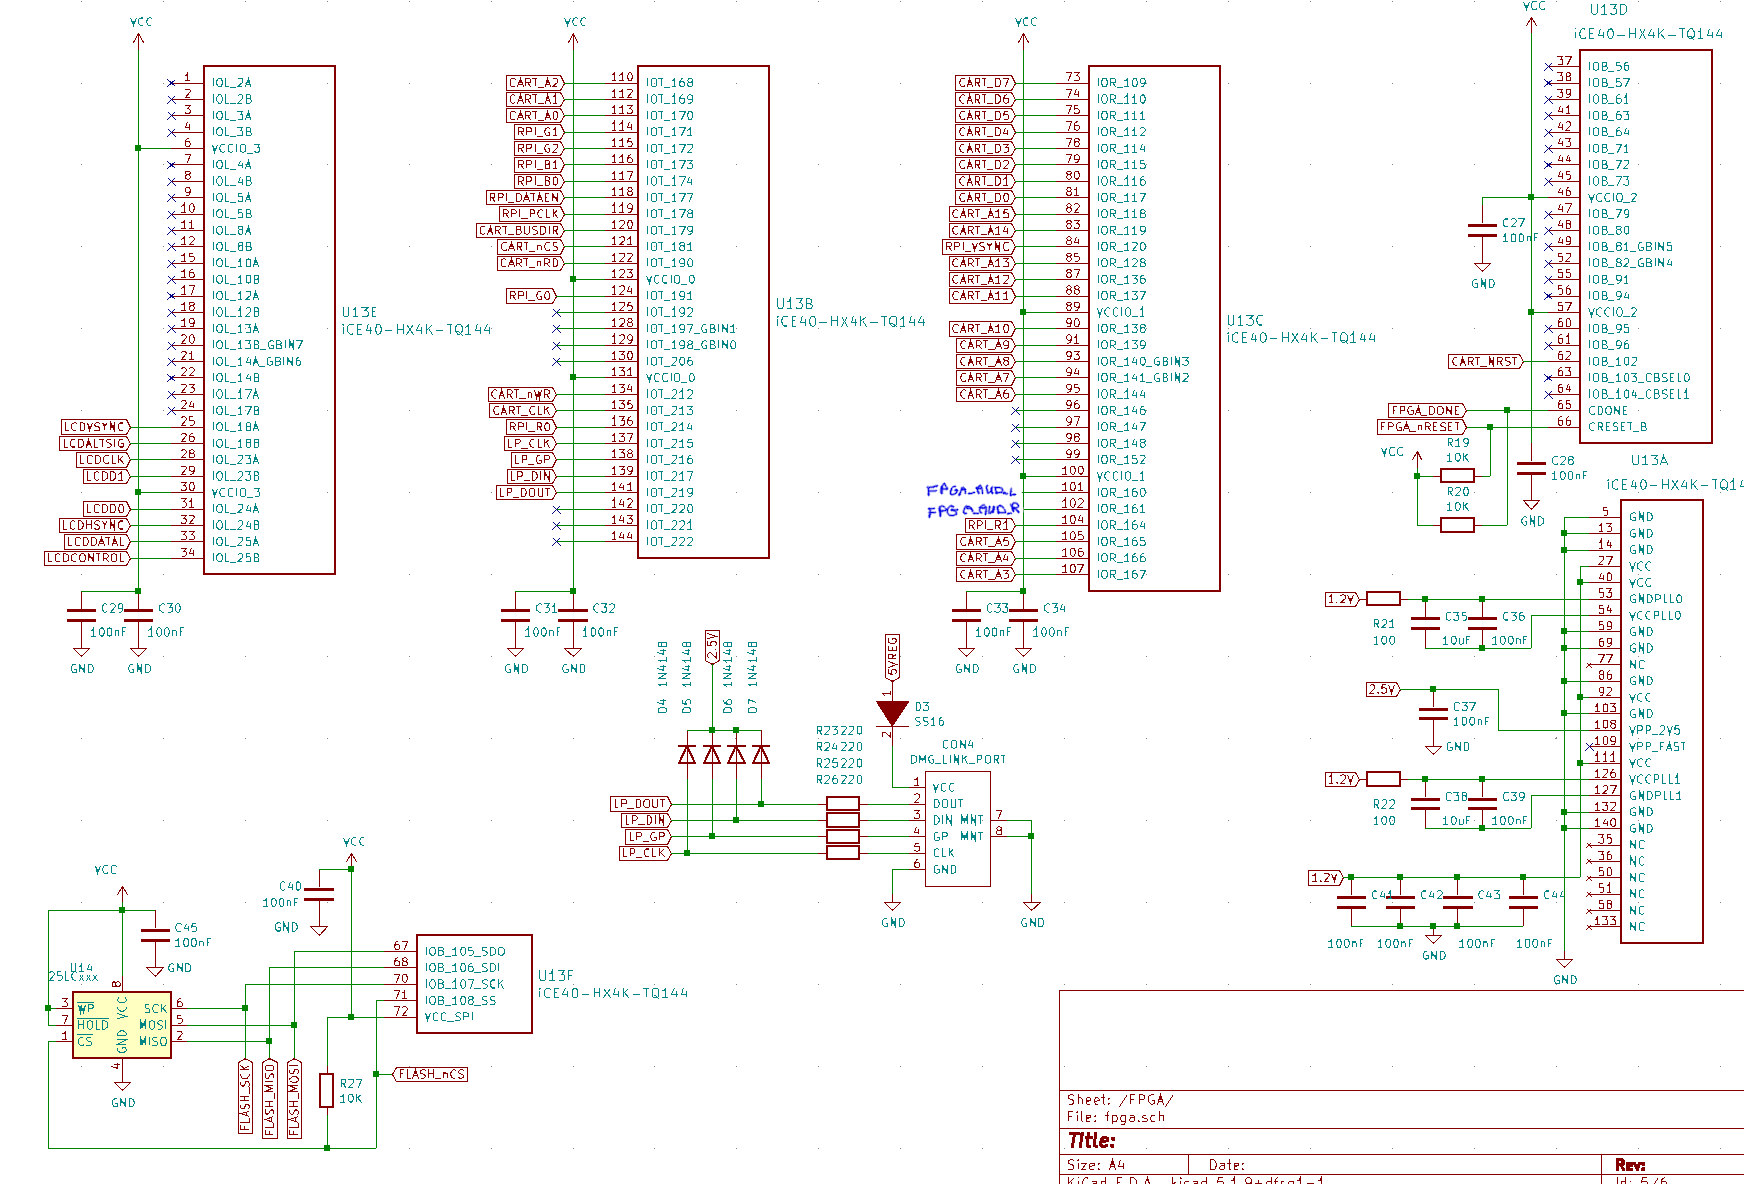The image size is (1744, 1184).
Task: Select the RPI_VSYNC net label
Action: point(978,246)
